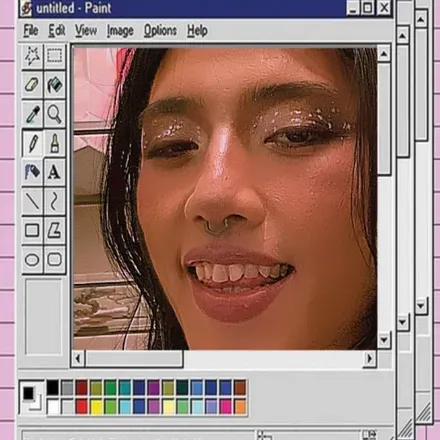
Task: Click the canvas vertical scrollbar down arrow
Action: tap(384, 340)
